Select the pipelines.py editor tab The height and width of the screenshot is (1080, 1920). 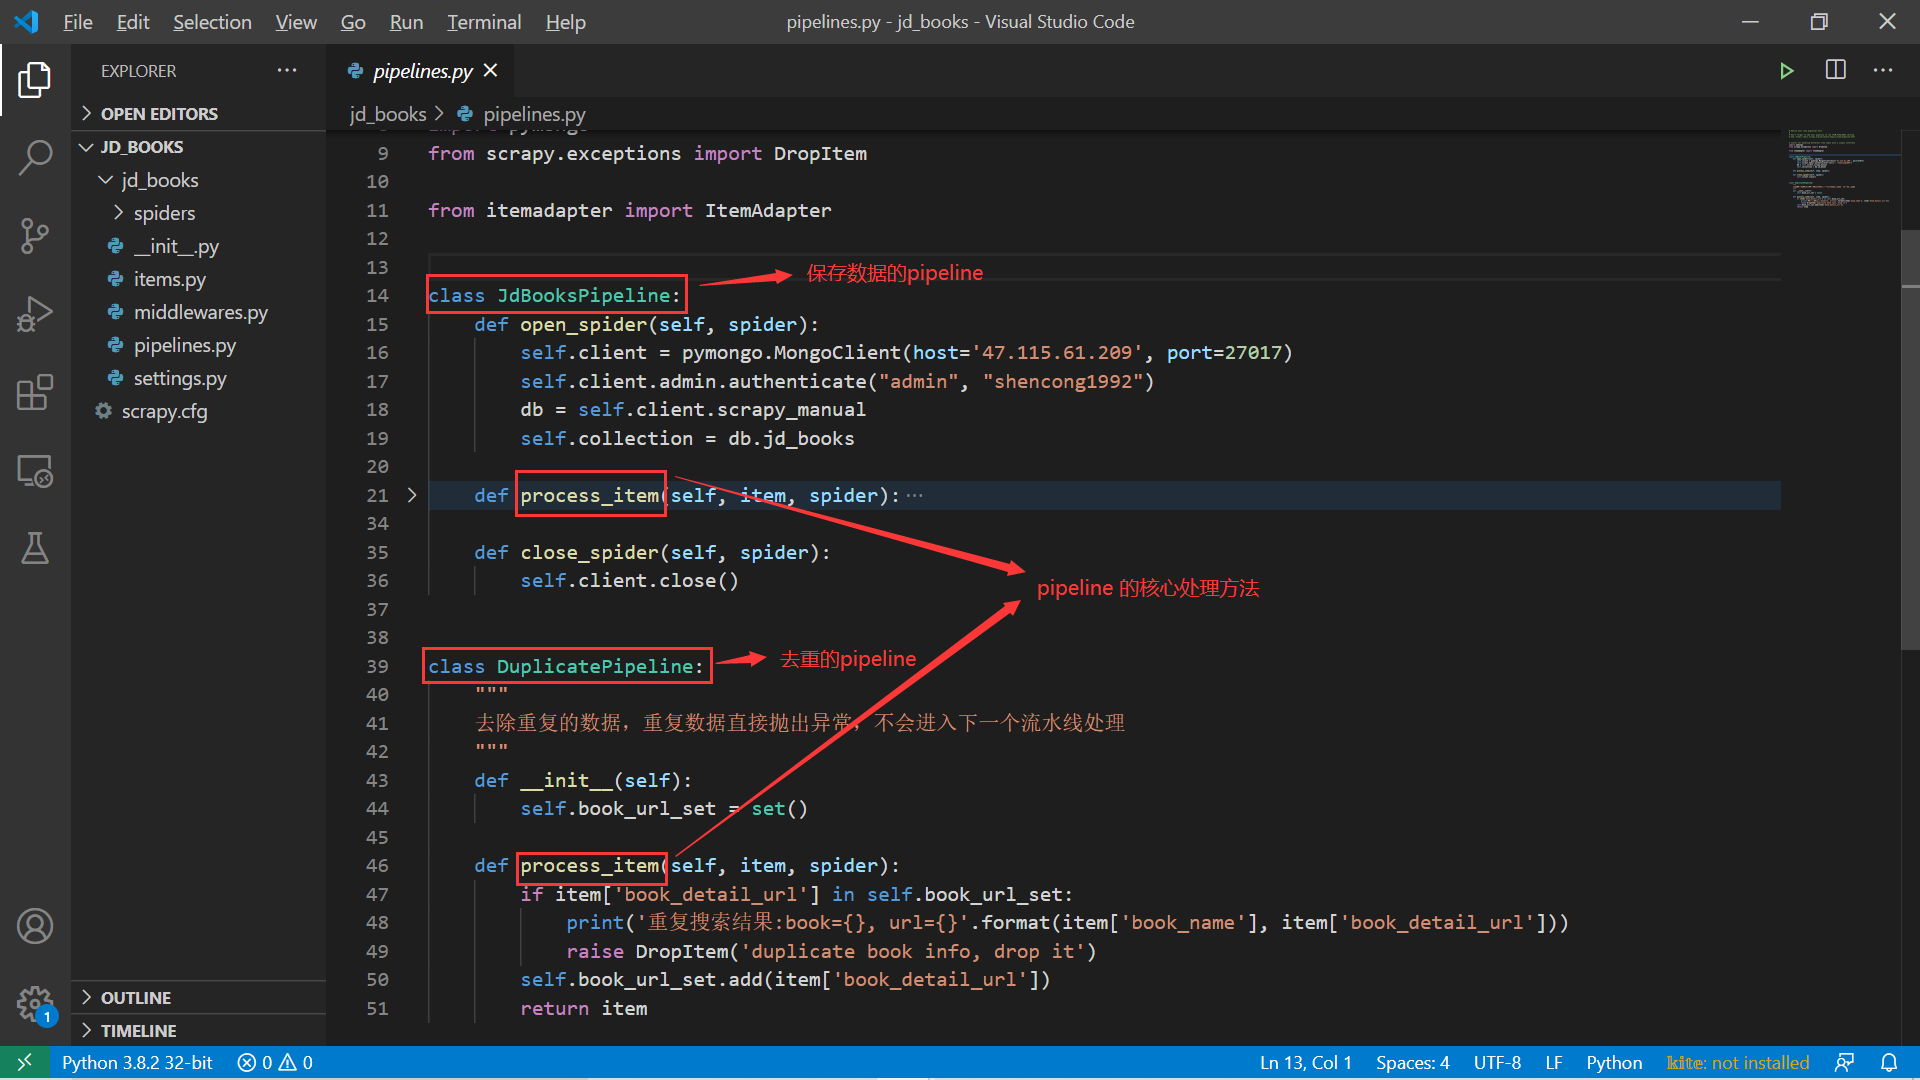point(422,70)
